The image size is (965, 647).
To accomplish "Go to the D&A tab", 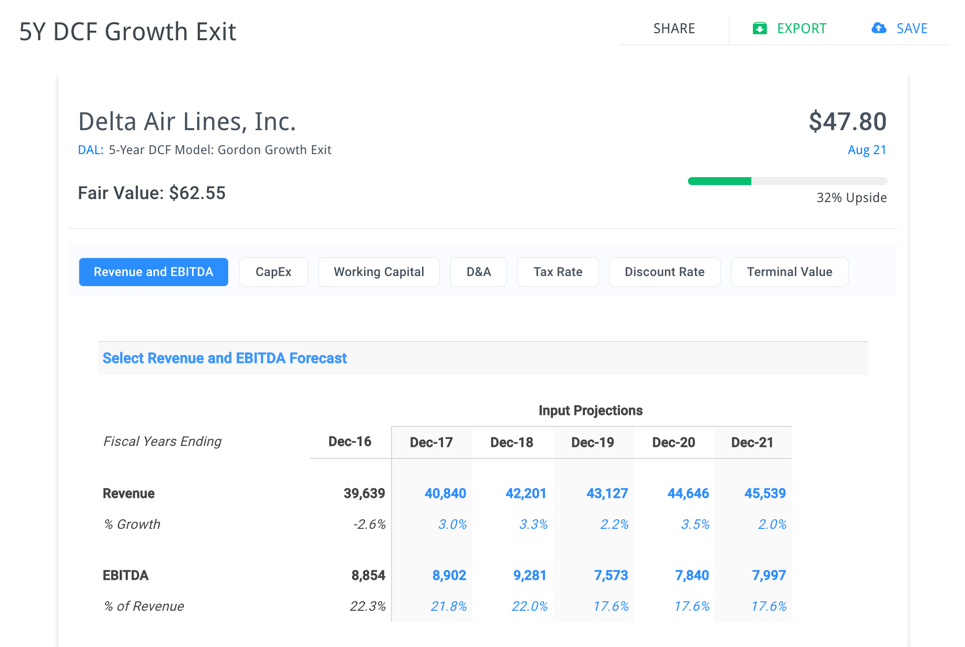I will [478, 272].
